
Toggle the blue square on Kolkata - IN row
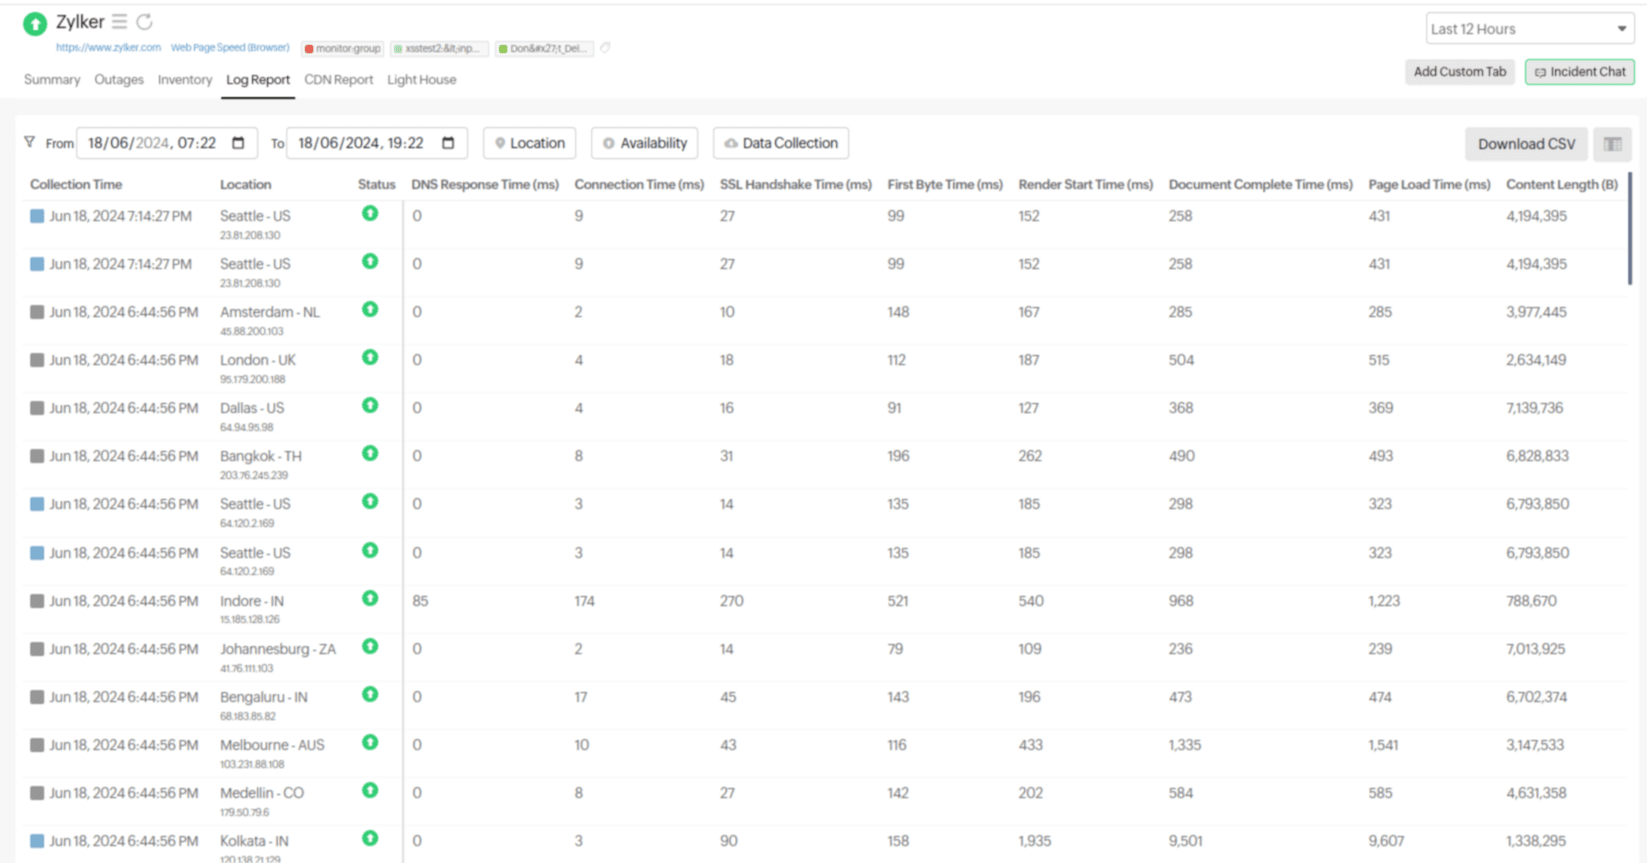coord(37,841)
